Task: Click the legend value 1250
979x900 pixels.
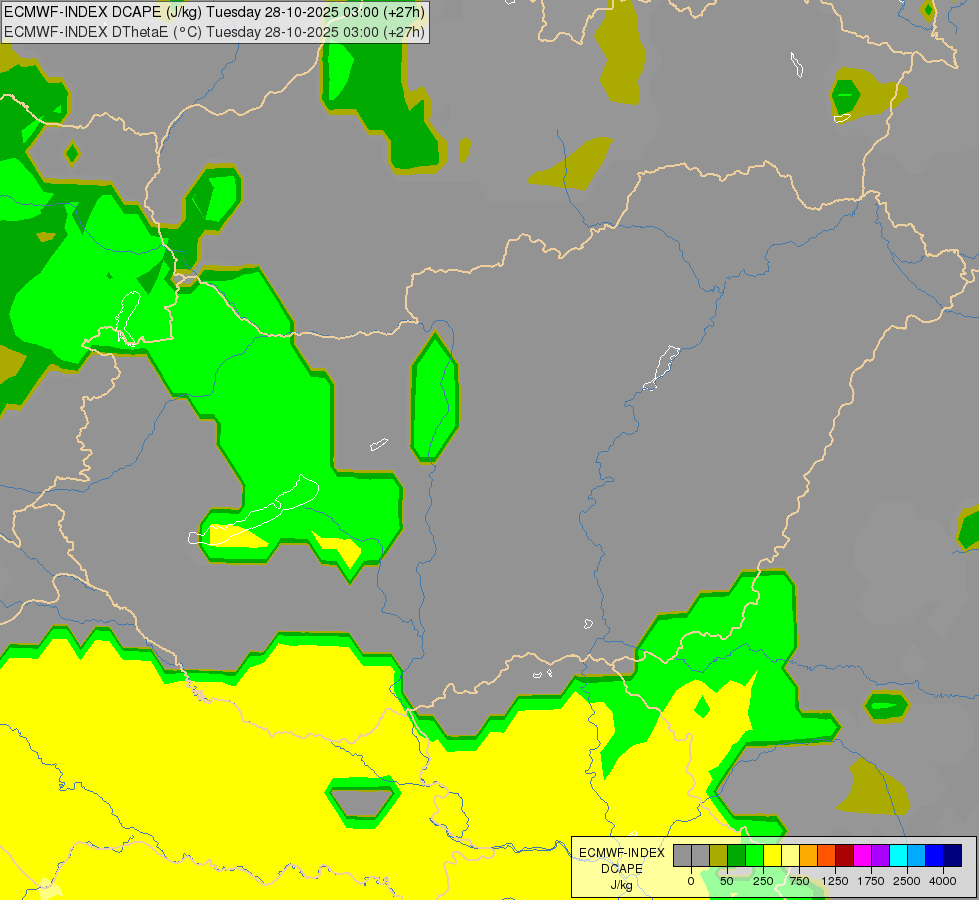Action: [835, 881]
